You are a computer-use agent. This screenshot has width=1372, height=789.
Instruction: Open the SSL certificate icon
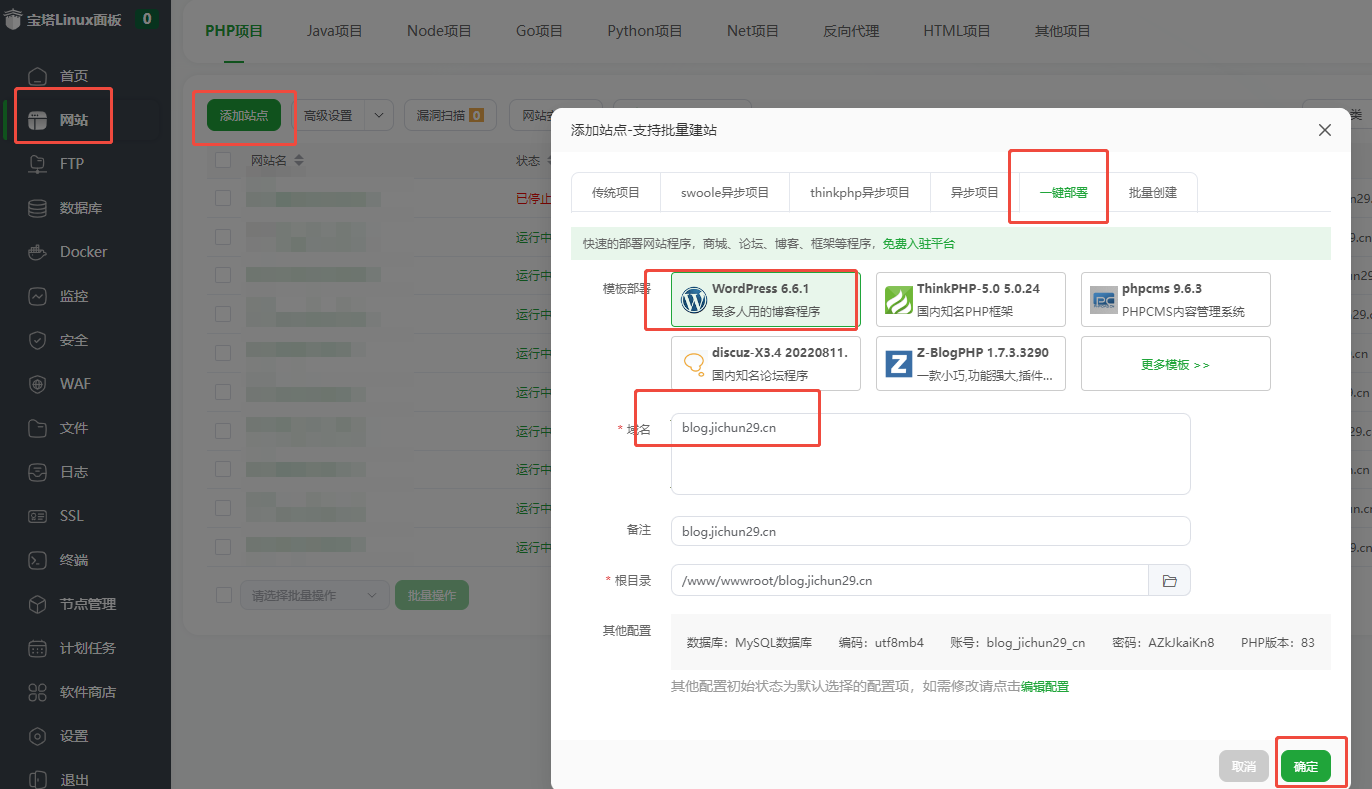tap(37, 516)
